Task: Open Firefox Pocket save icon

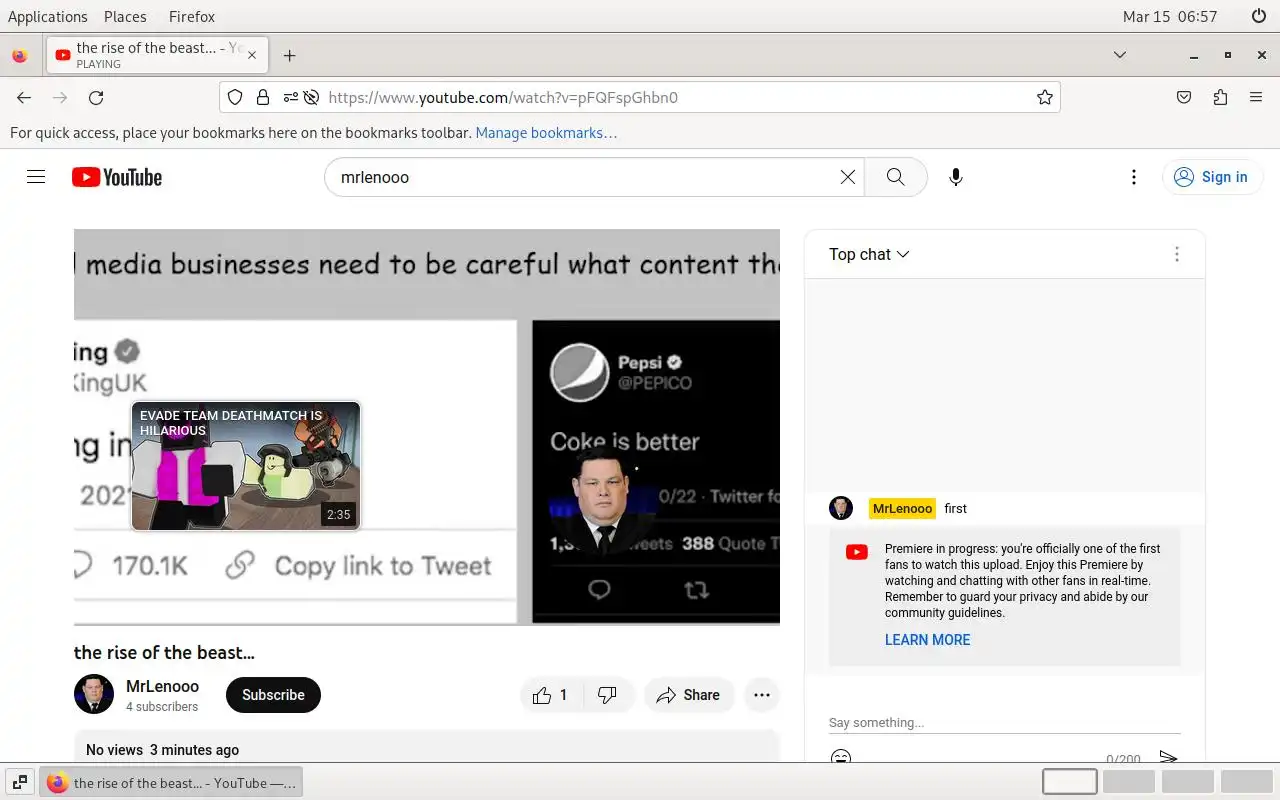Action: (x=1184, y=97)
